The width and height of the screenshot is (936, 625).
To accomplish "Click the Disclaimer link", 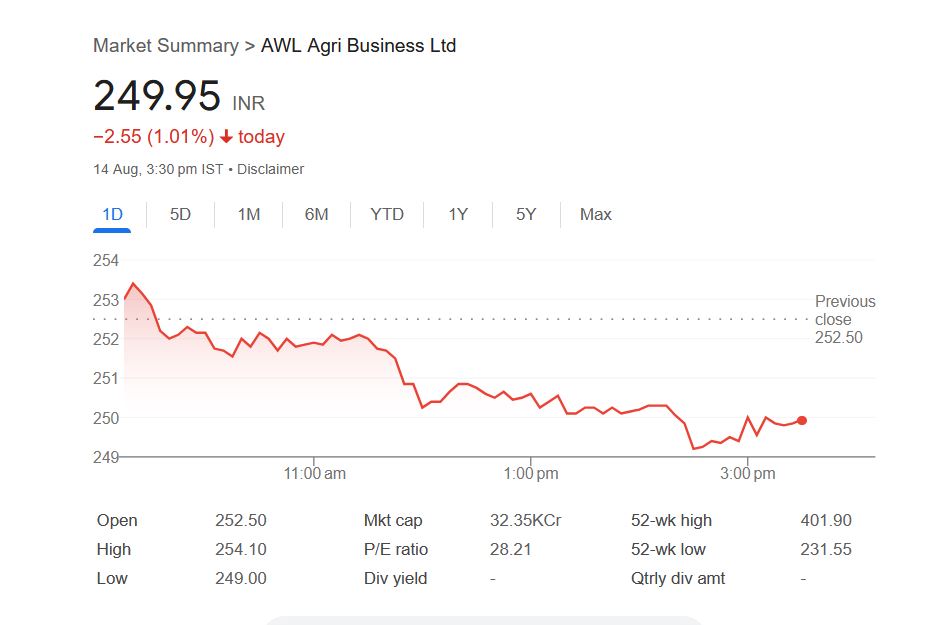I will [x=271, y=169].
